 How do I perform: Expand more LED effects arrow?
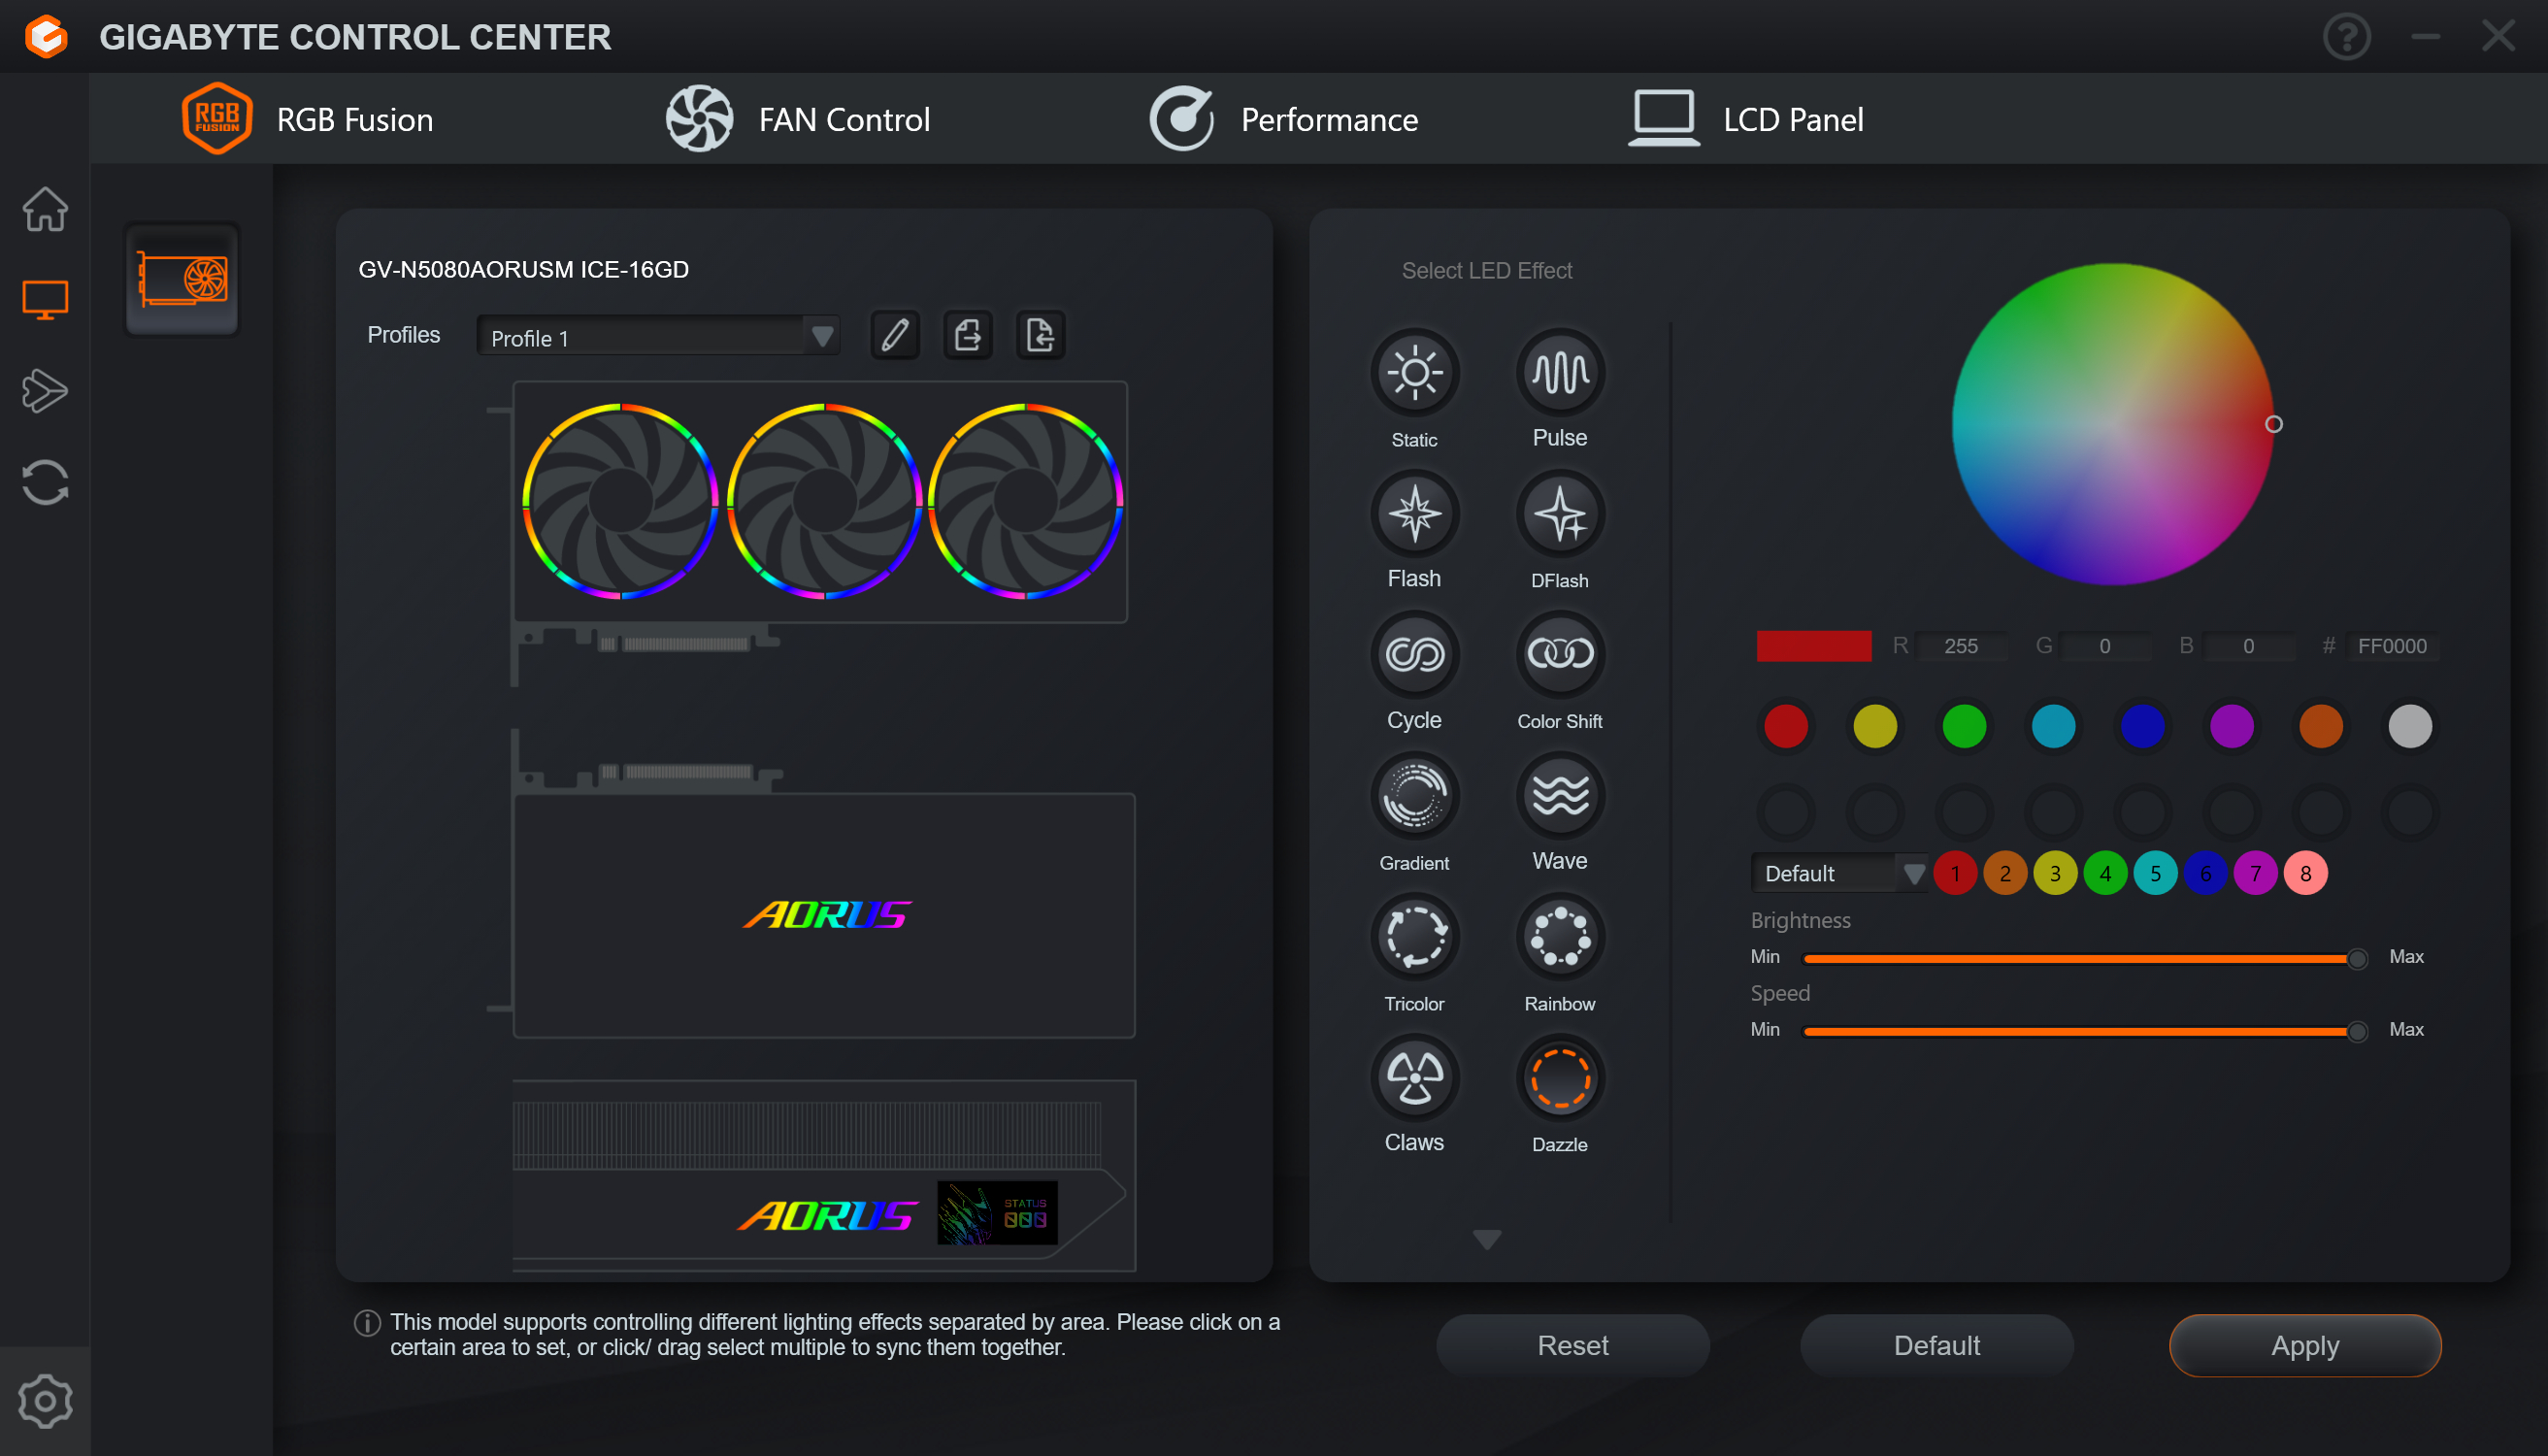tap(1486, 1239)
